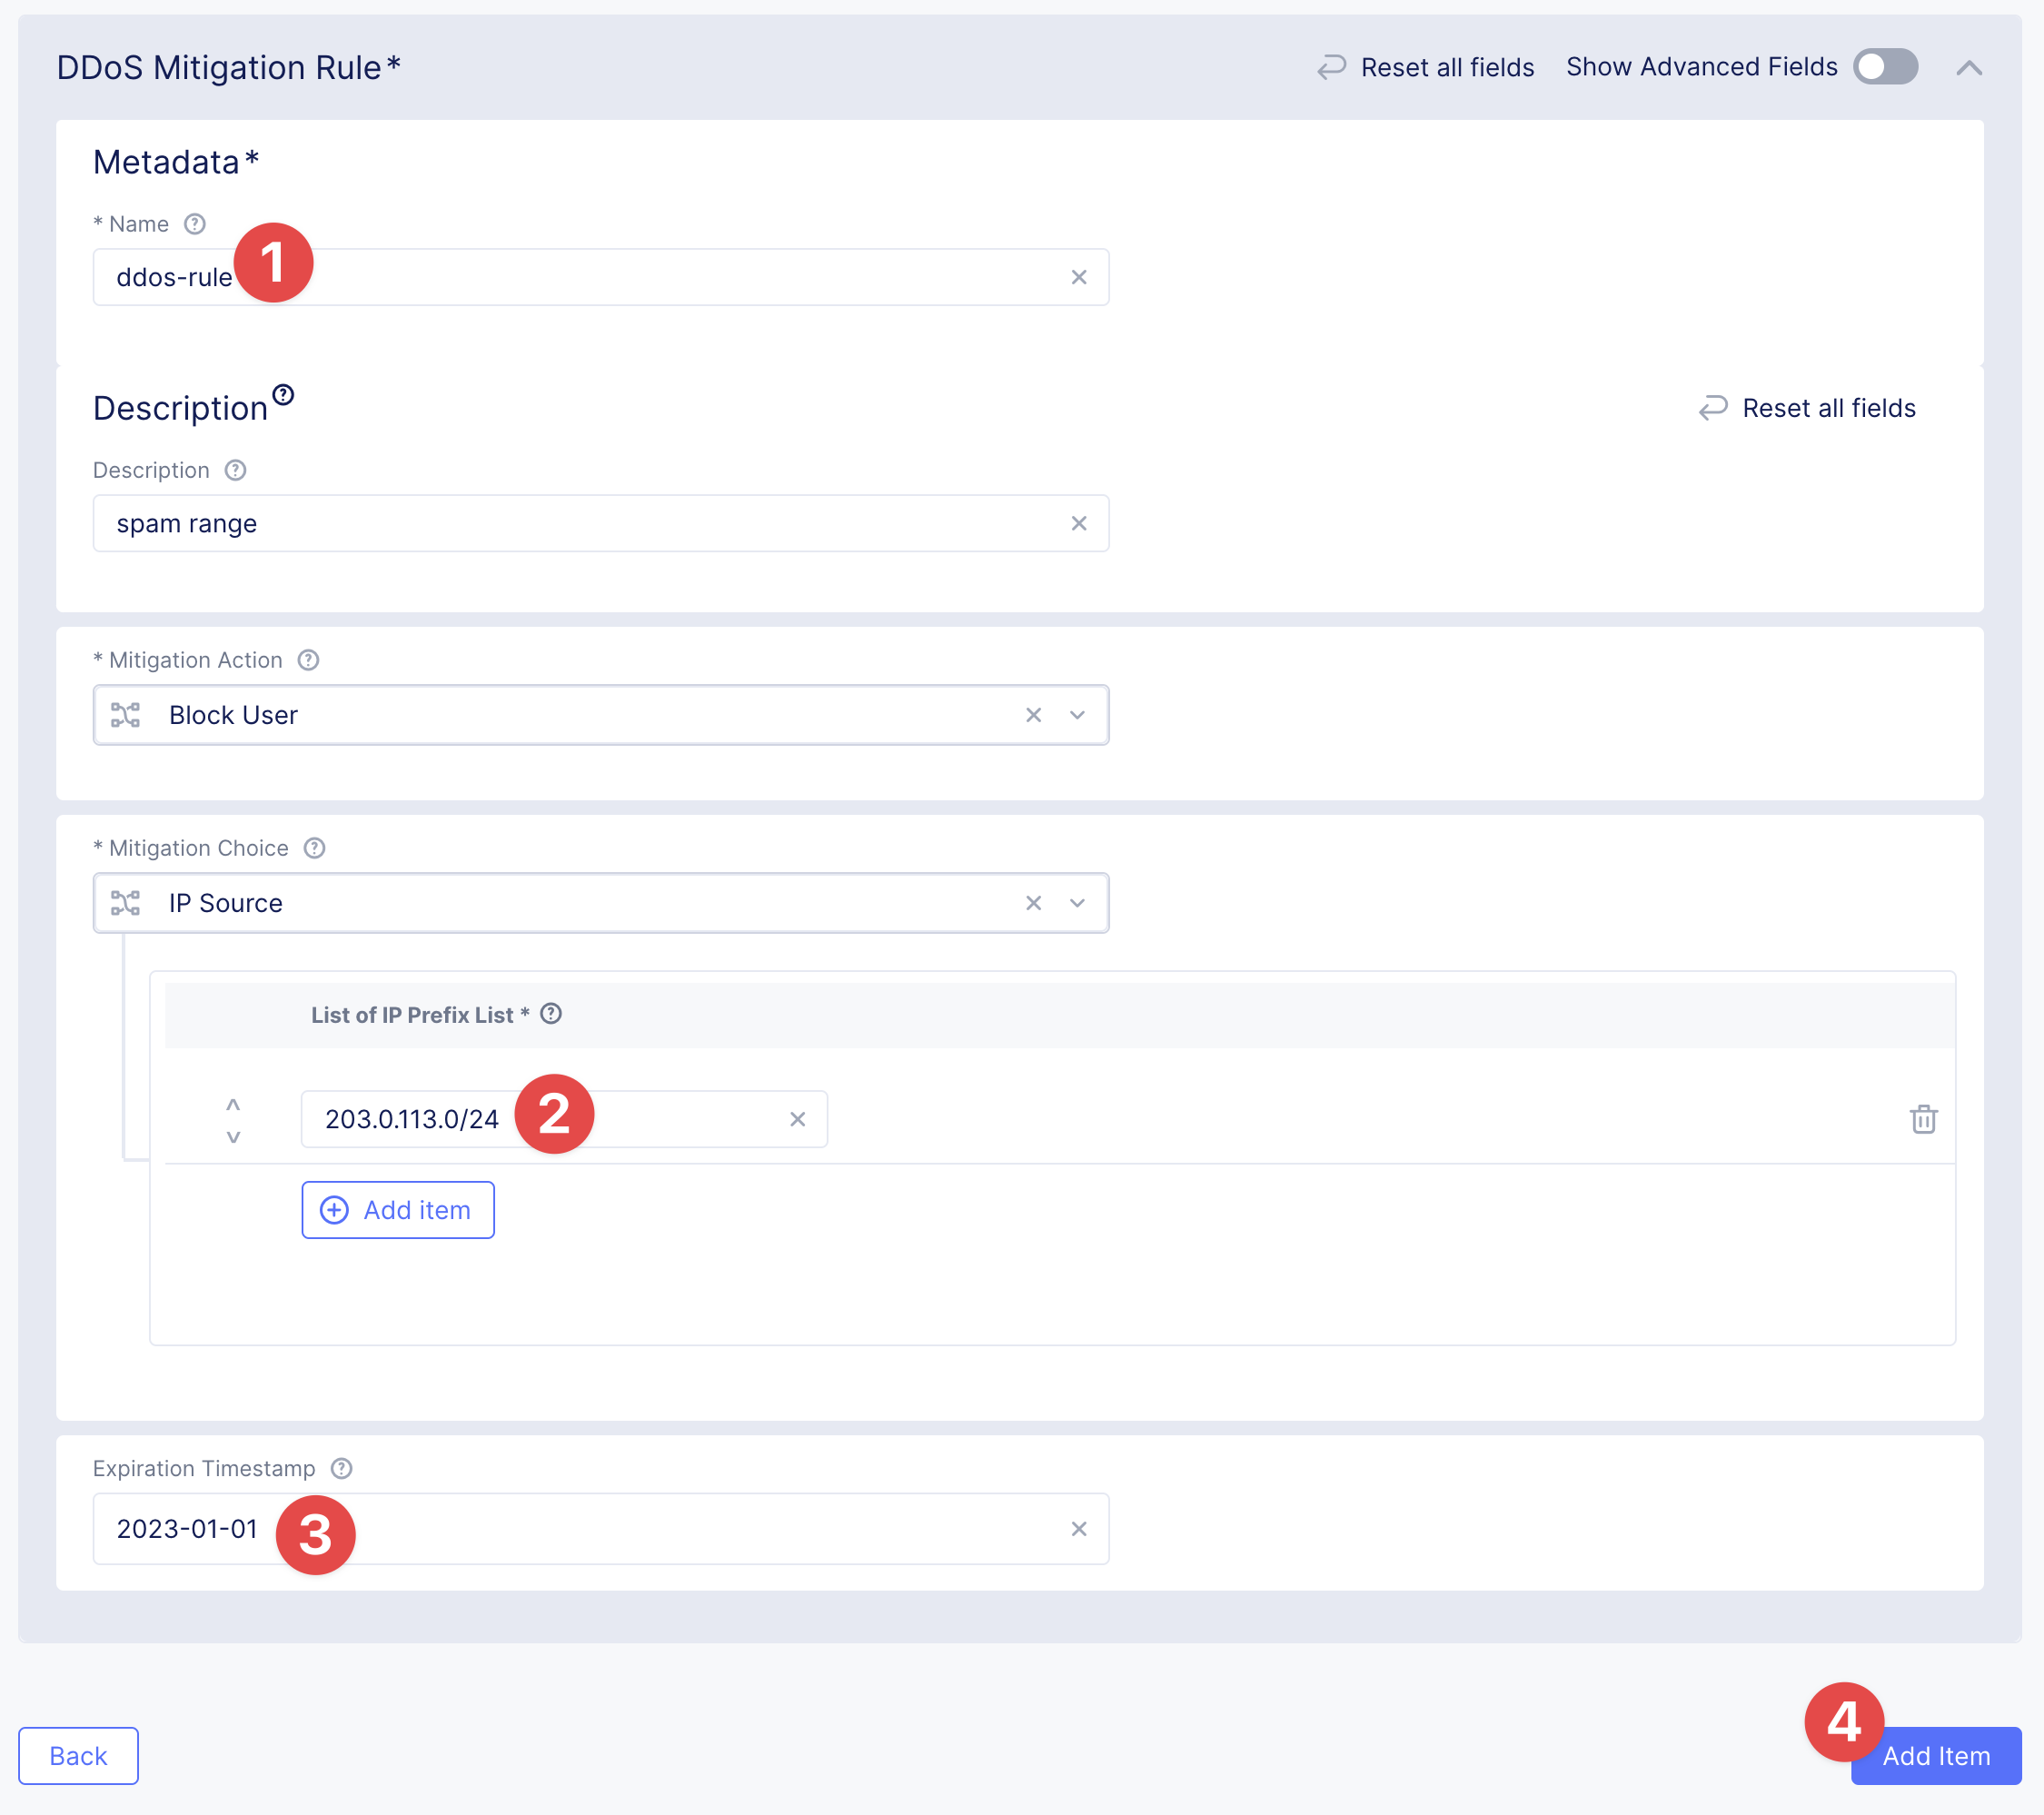The height and width of the screenshot is (1815, 2044).
Task: Move IP prefix row down
Action: (233, 1137)
